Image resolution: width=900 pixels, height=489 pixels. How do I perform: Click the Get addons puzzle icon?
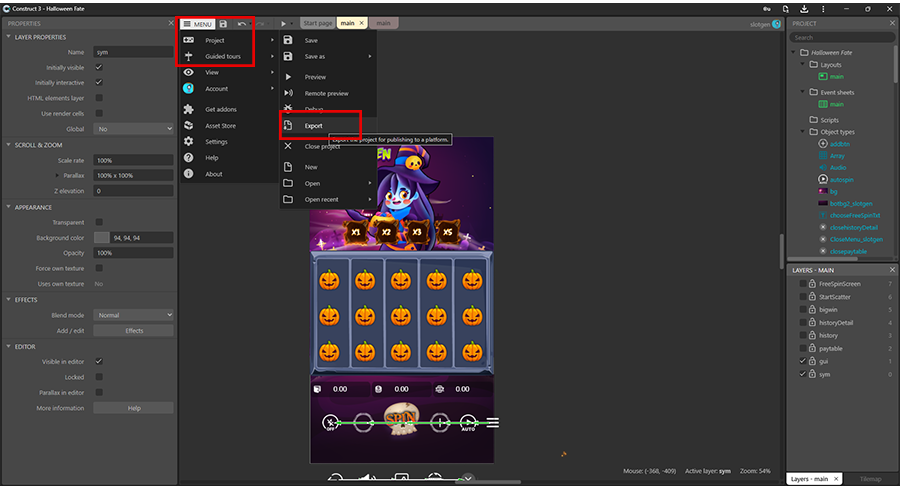189,109
